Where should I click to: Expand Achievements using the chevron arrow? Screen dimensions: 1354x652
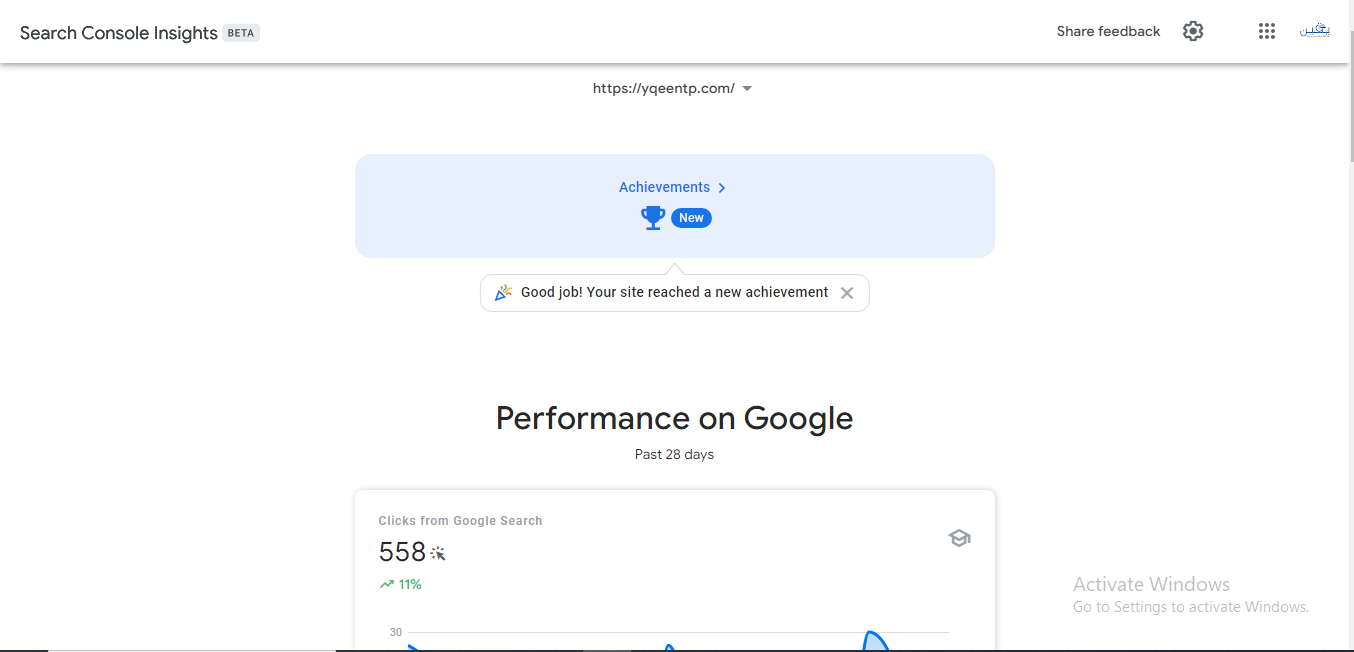point(722,188)
